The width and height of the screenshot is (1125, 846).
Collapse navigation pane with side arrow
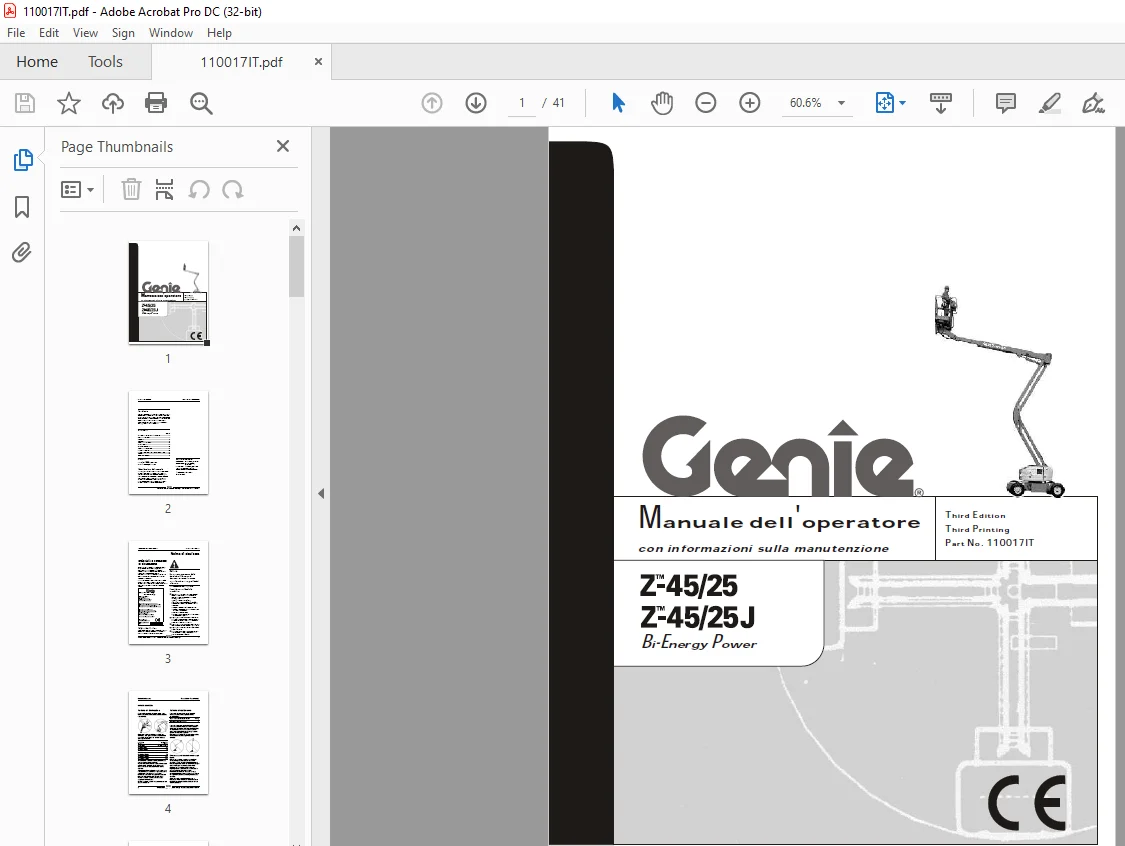coord(321,494)
